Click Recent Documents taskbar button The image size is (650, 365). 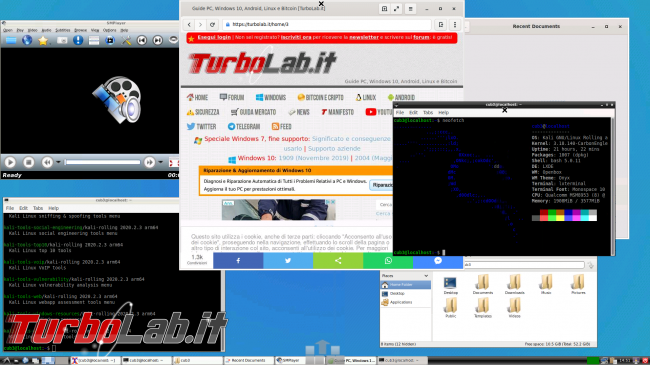(248, 360)
